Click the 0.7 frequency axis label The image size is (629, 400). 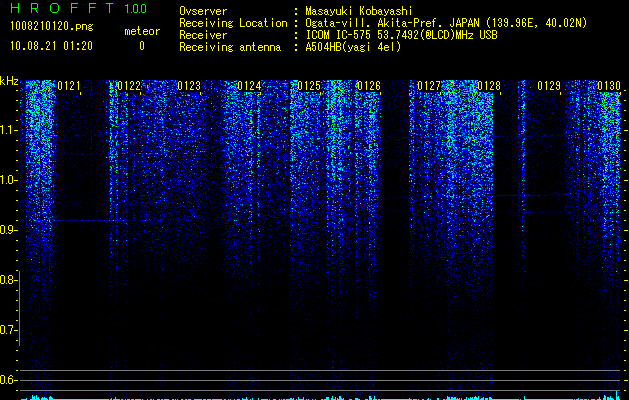(x=8, y=330)
